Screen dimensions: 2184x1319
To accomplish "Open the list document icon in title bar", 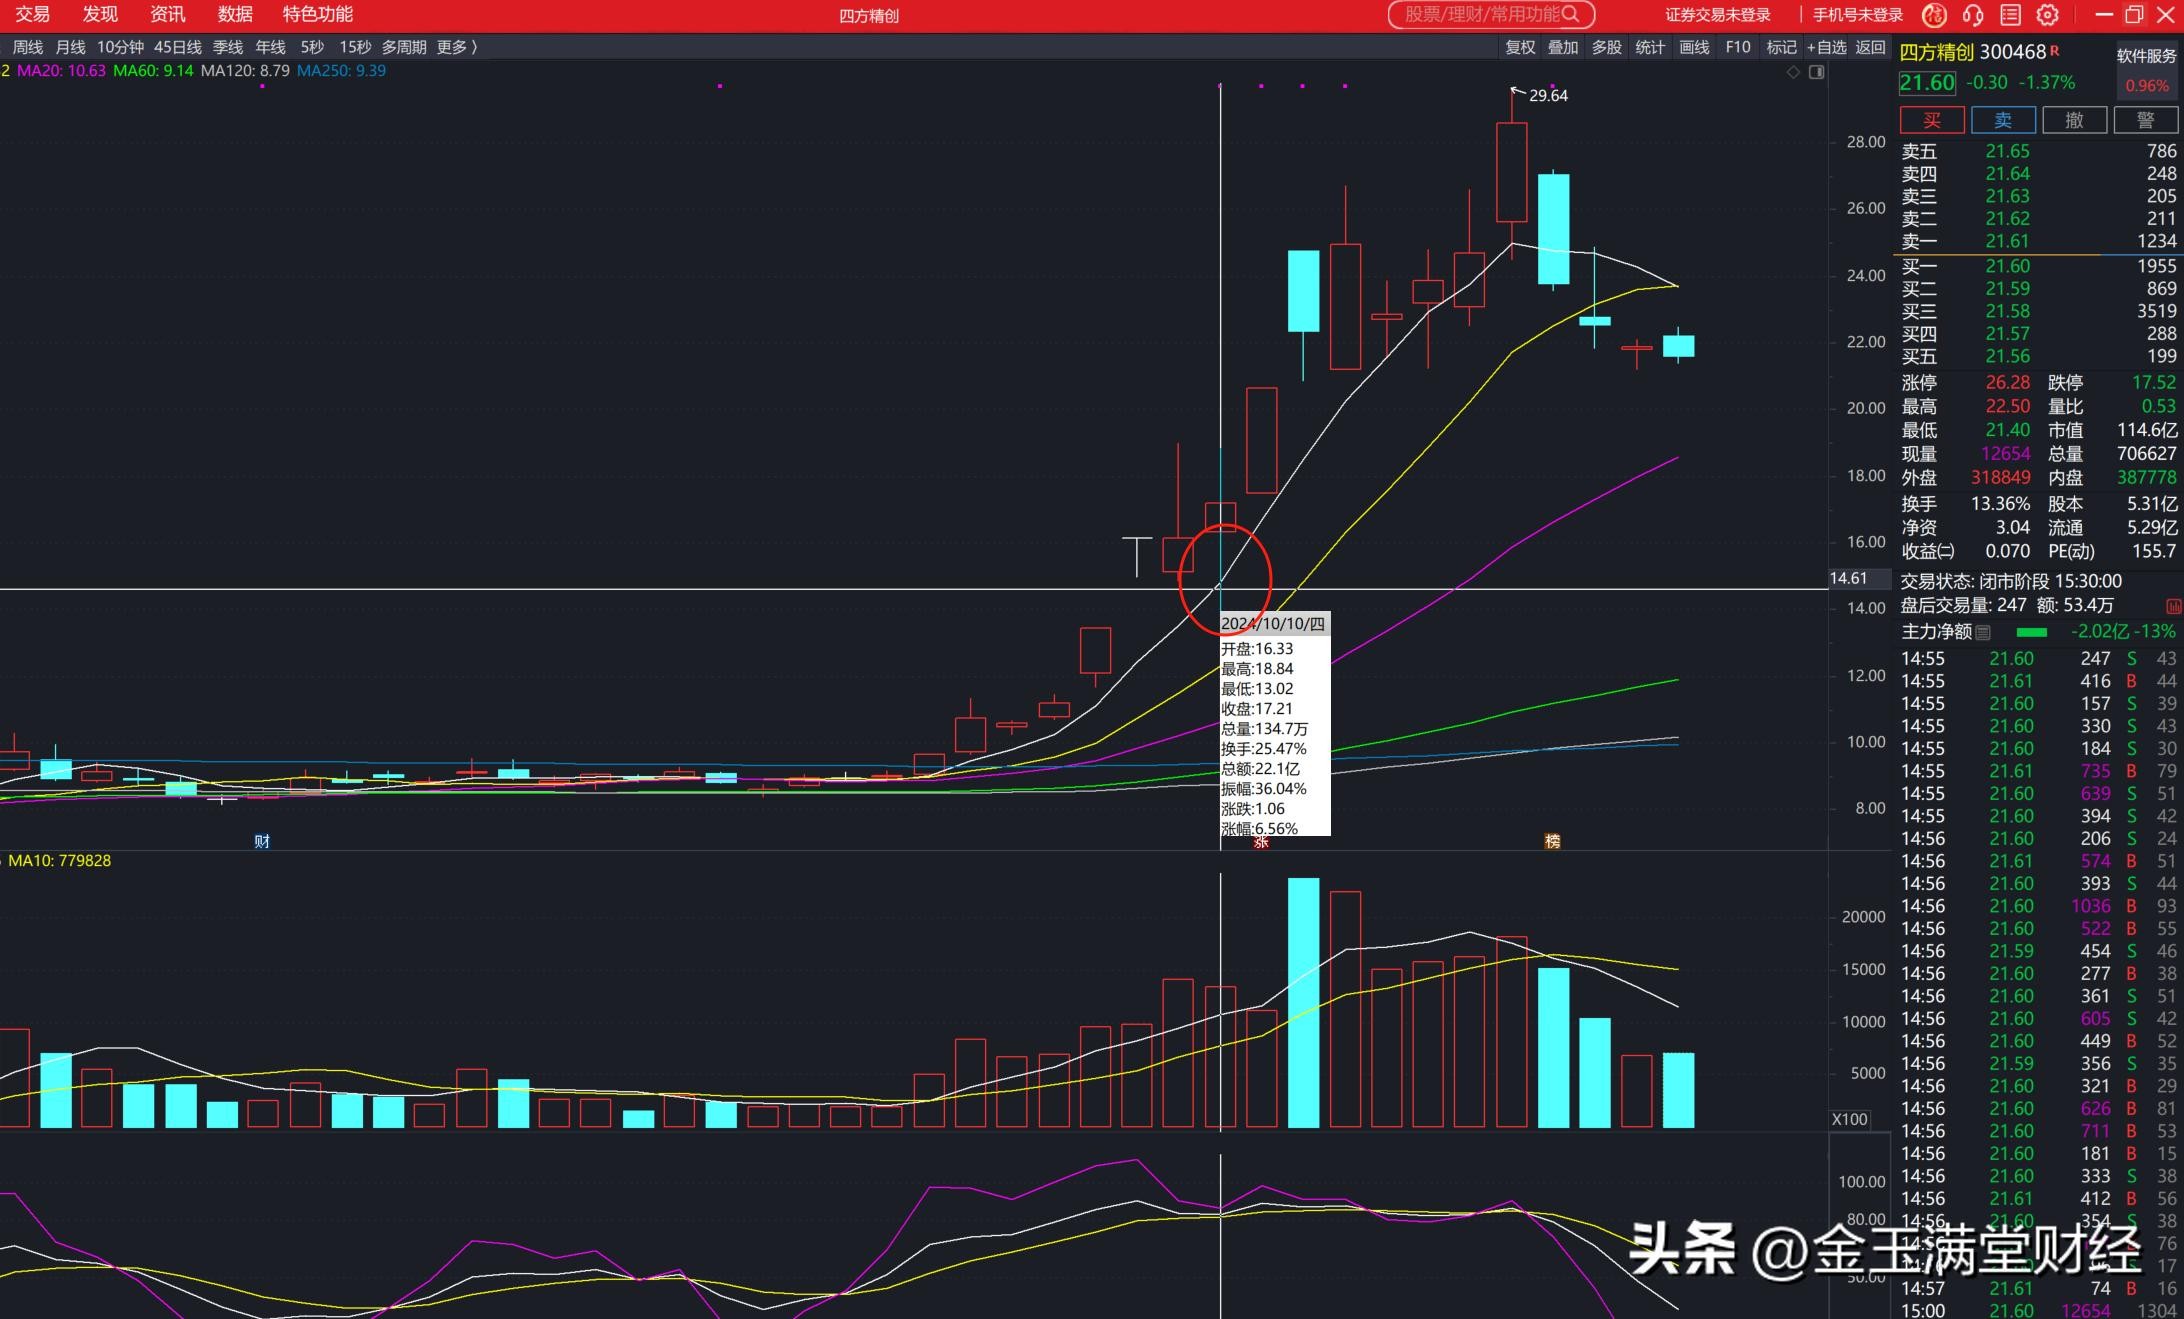I will pyautogui.click(x=2010, y=15).
